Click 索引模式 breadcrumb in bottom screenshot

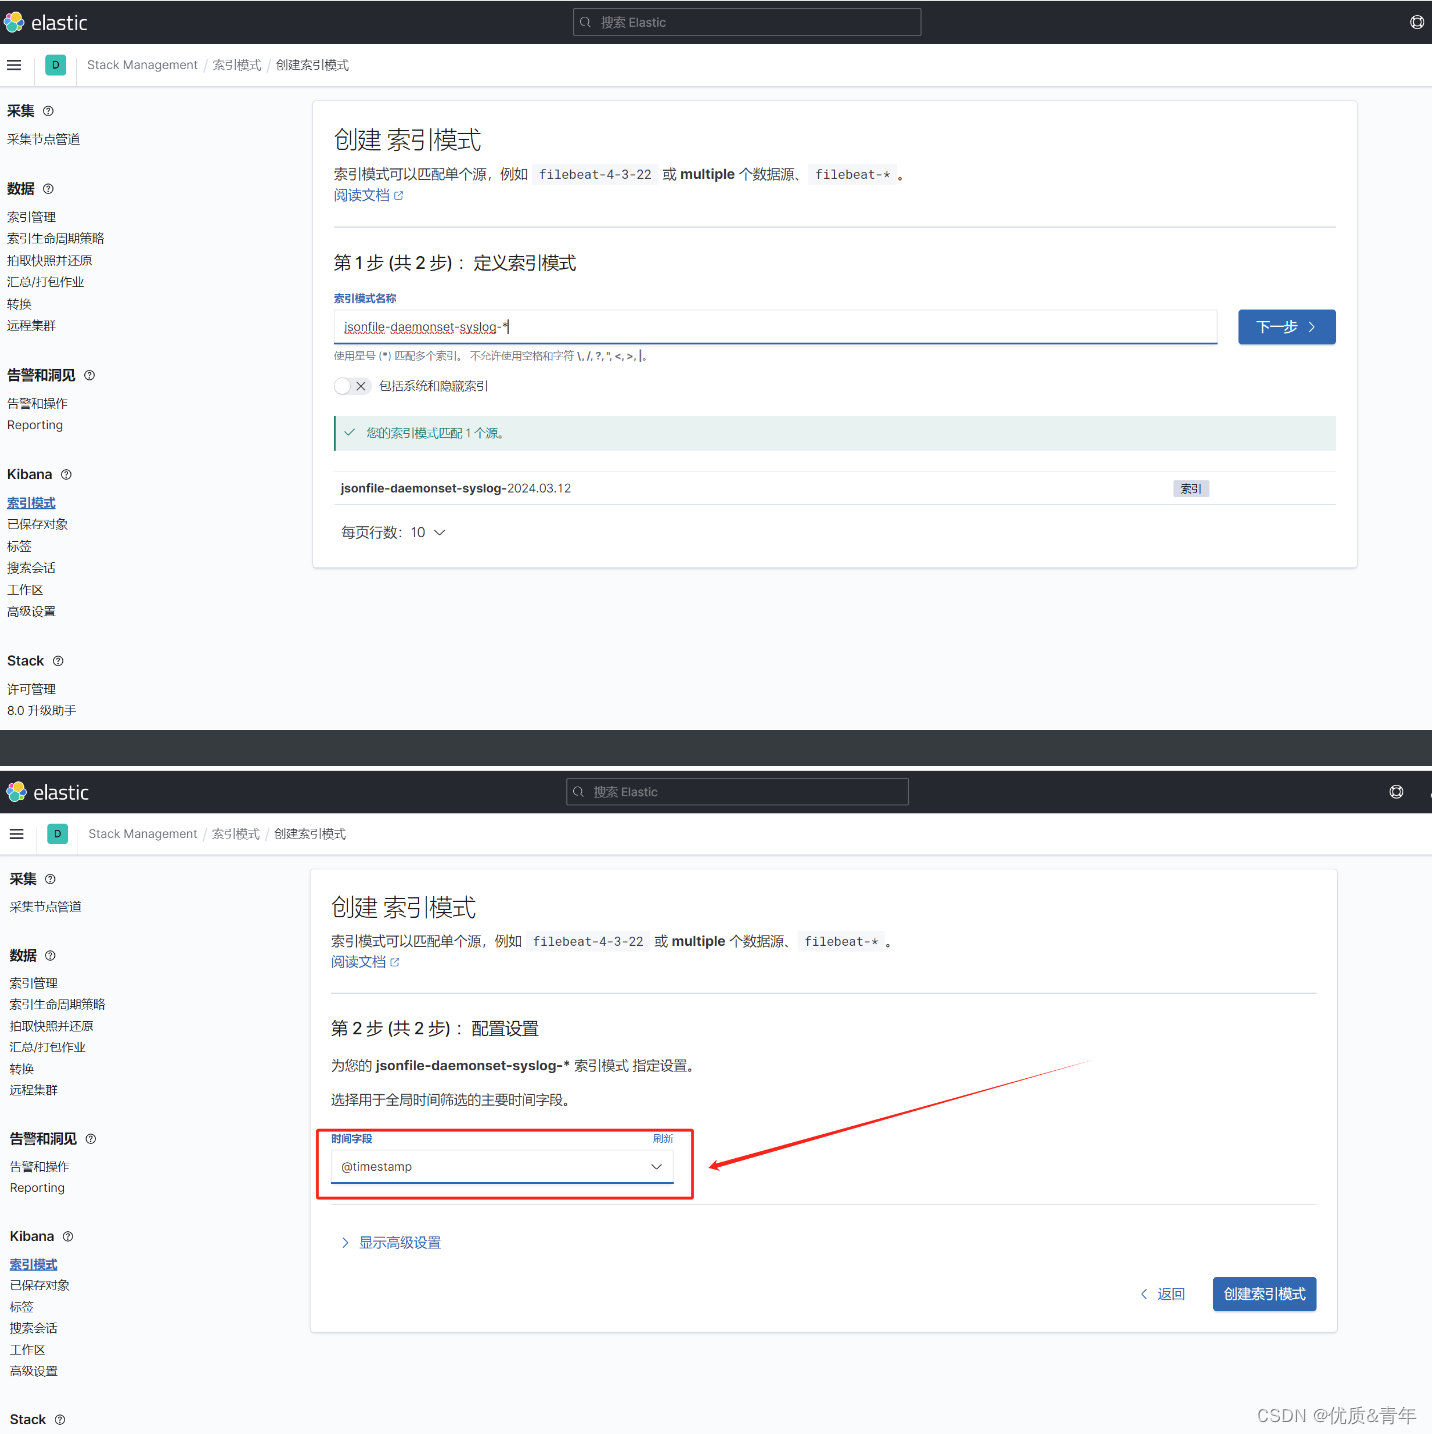[236, 834]
